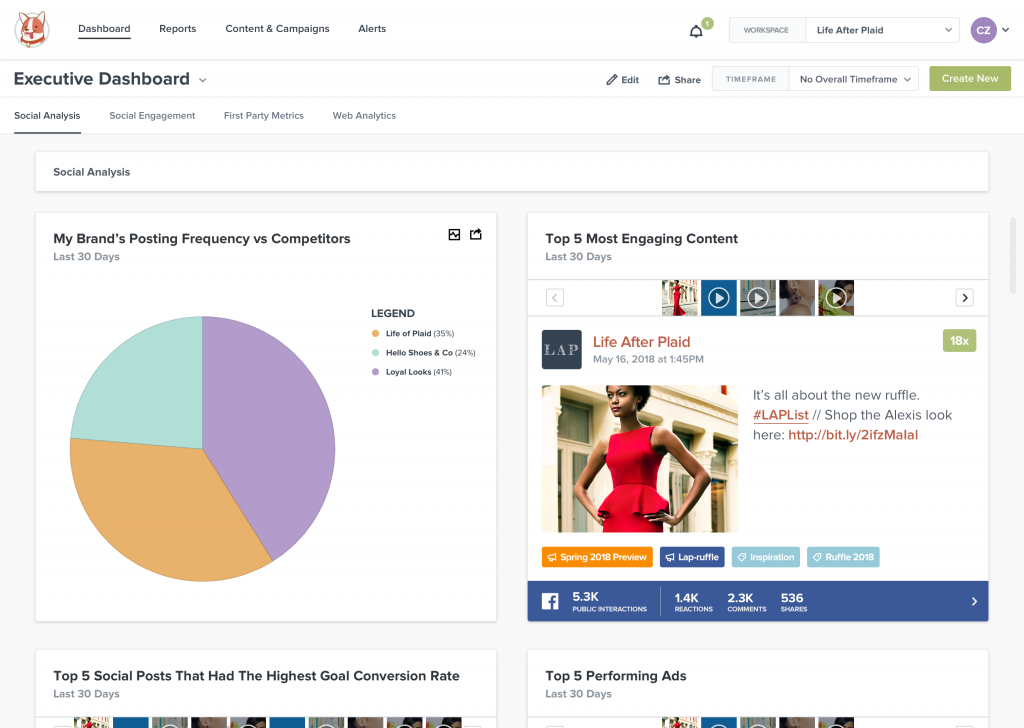The height and width of the screenshot is (728, 1024).
Task: Click the Share dashboard icon
Action: tap(663, 80)
